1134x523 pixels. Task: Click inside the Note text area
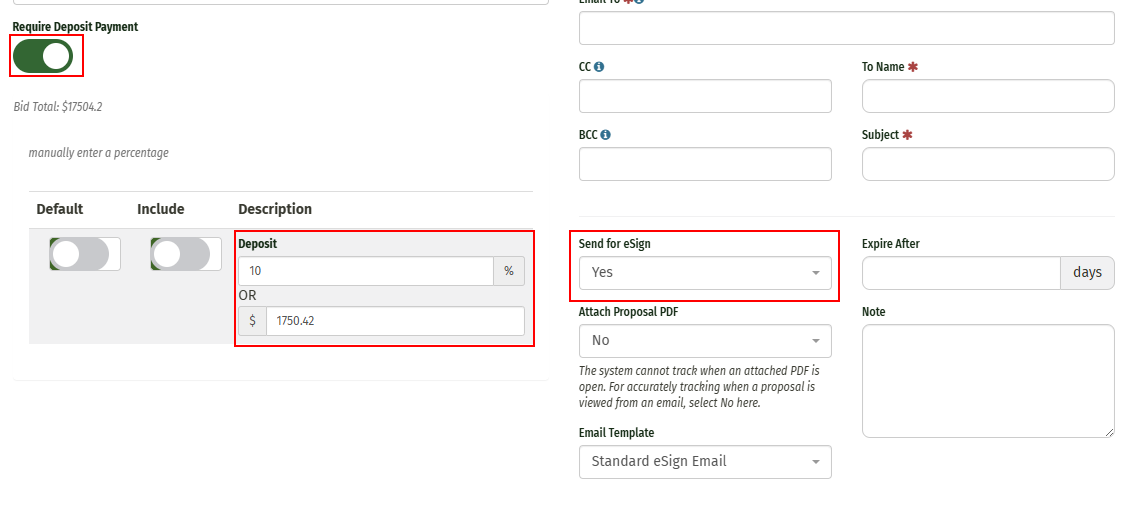[987, 380]
